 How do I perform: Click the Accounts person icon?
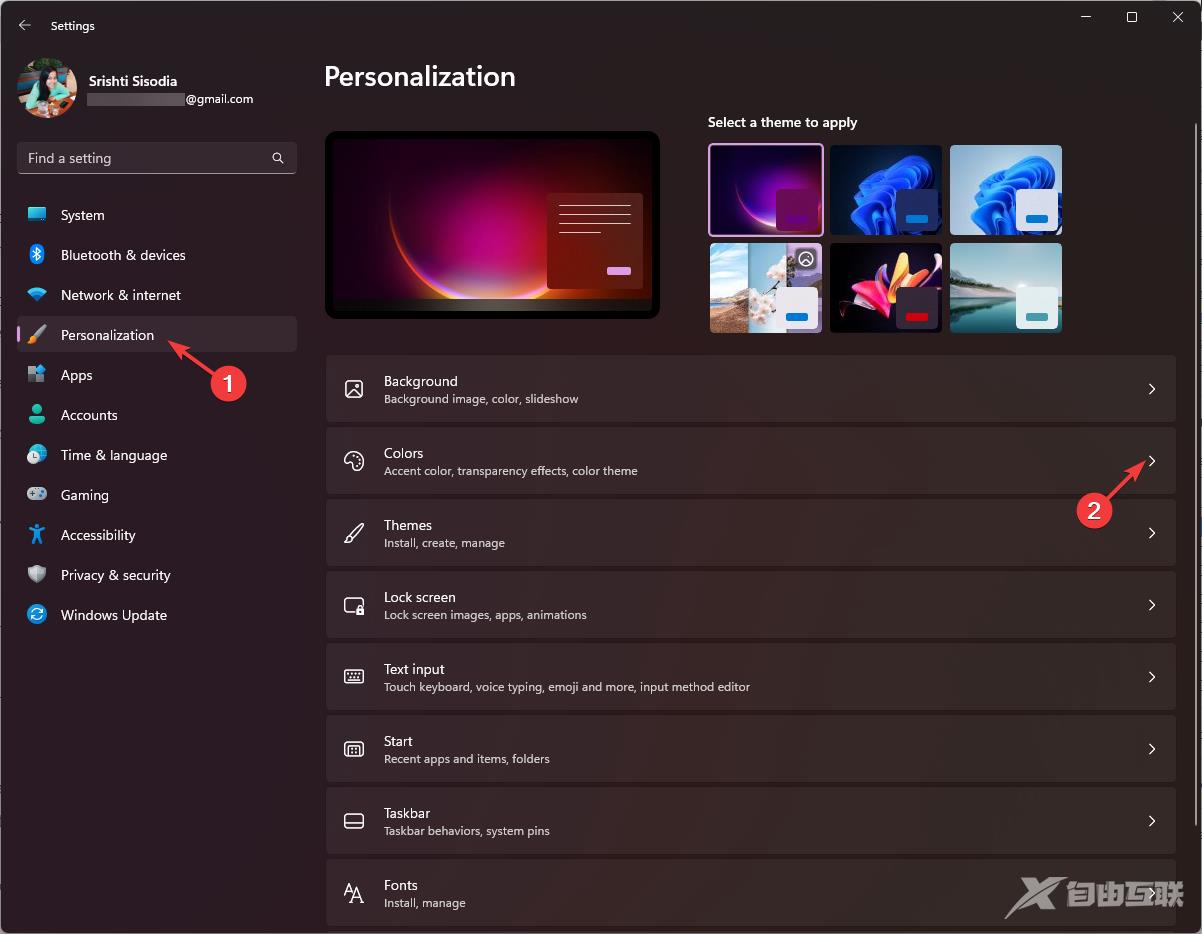tap(37, 415)
